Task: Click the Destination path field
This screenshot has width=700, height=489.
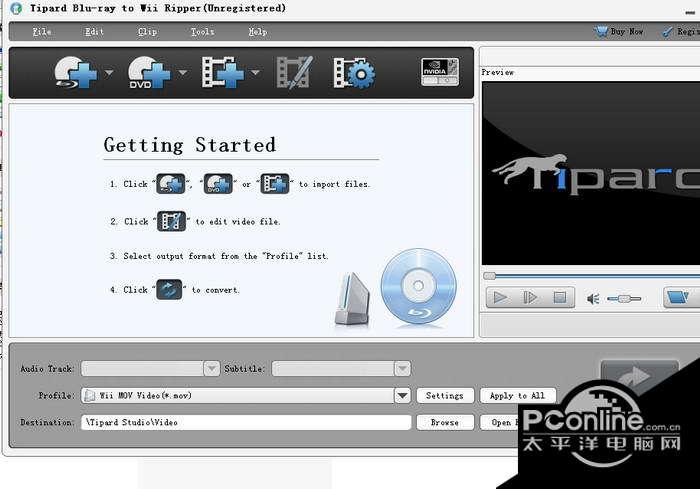Action: [x=246, y=422]
